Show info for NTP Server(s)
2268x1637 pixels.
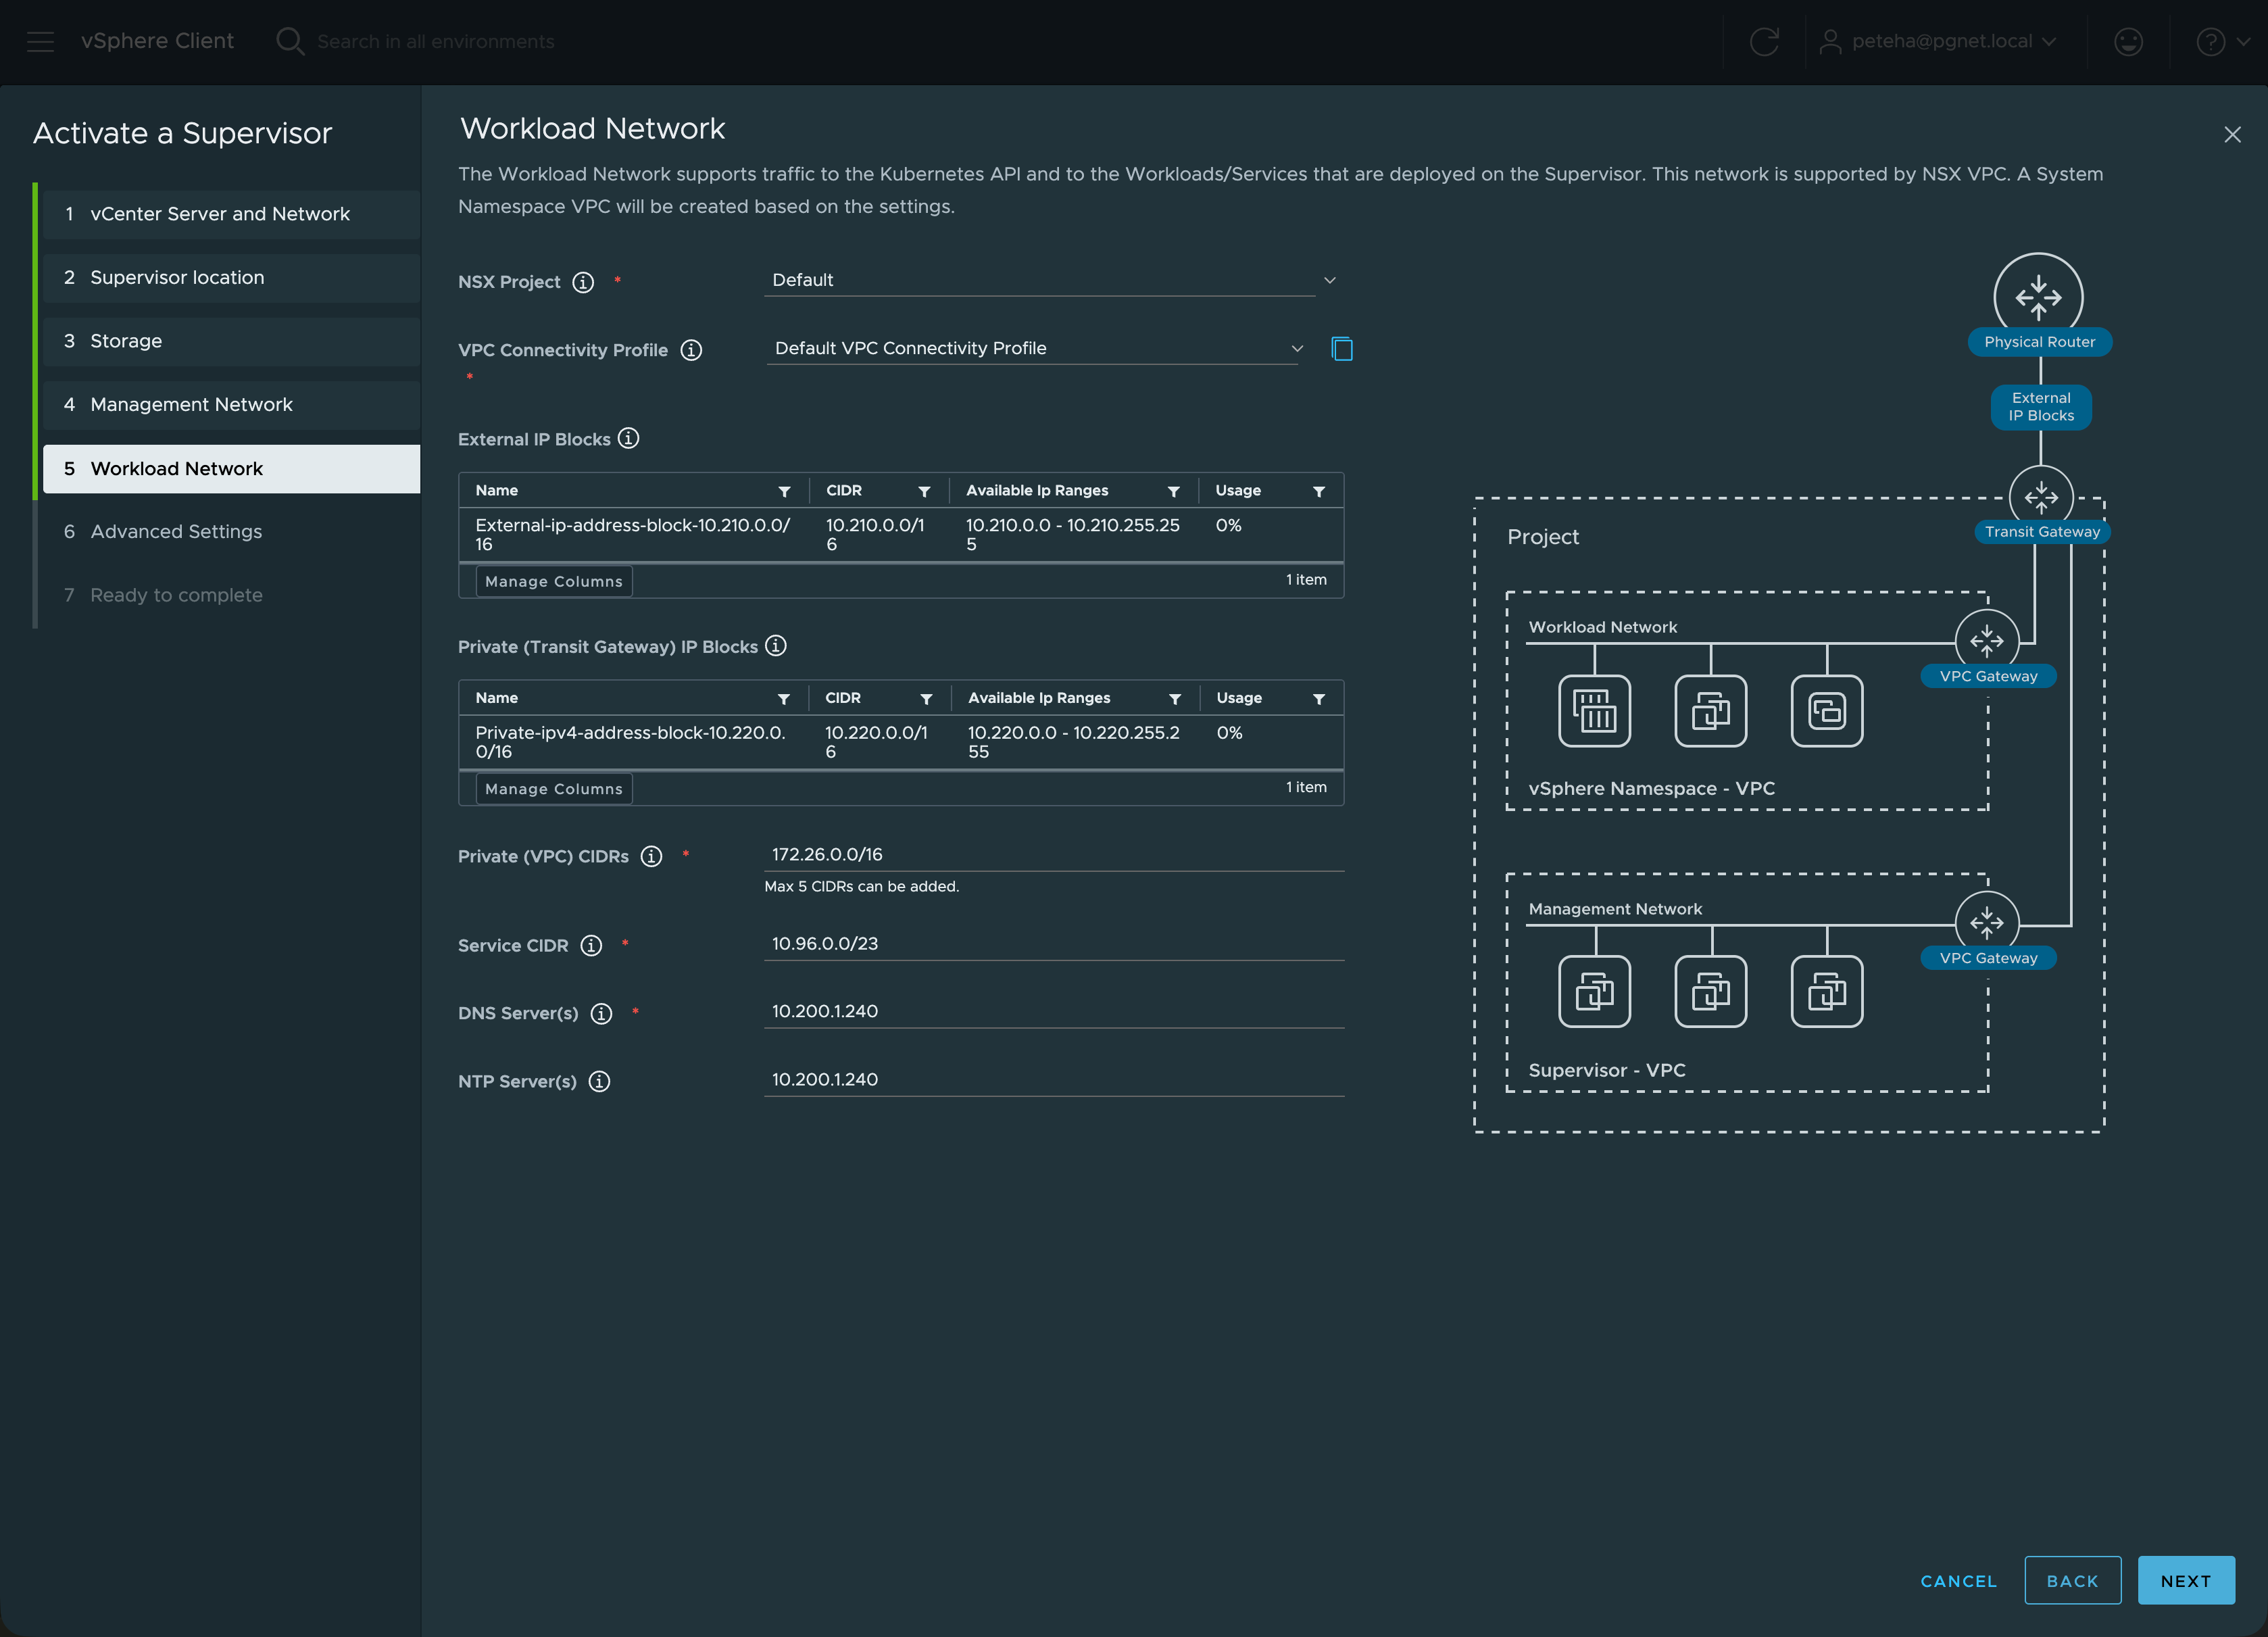pyautogui.click(x=599, y=1081)
